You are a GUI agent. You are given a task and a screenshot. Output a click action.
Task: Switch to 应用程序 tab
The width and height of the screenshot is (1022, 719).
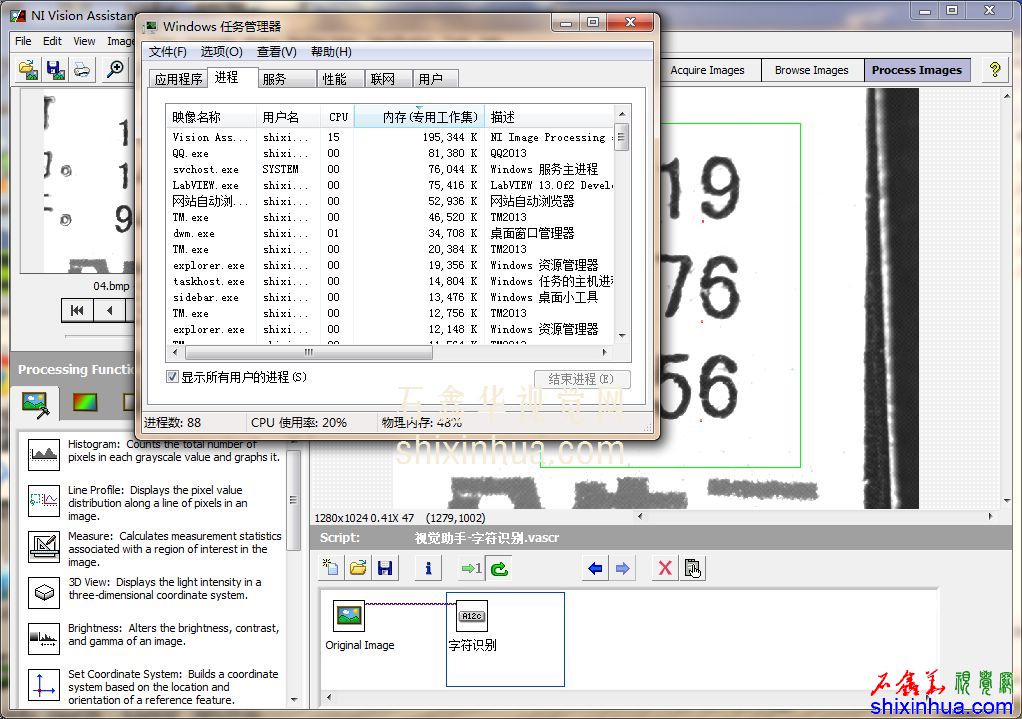tap(178, 79)
